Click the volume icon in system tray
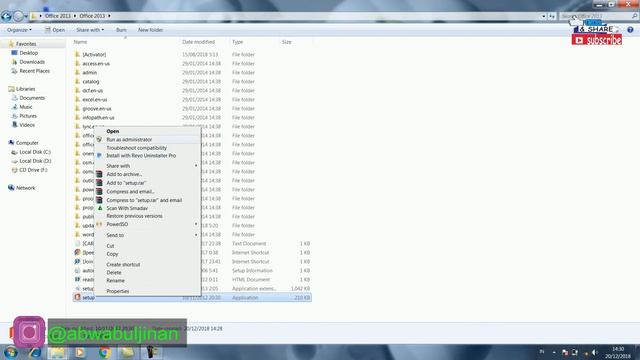Image resolution: width=640 pixels, height=360 pixels. tap(595, 352)
